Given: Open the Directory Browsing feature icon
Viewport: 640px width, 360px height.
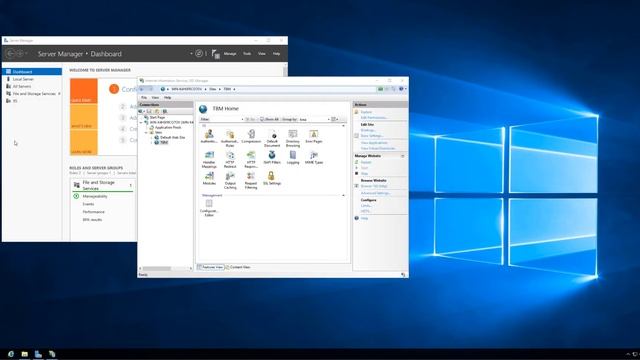Looking at the screenshot, I should (293, 138).
